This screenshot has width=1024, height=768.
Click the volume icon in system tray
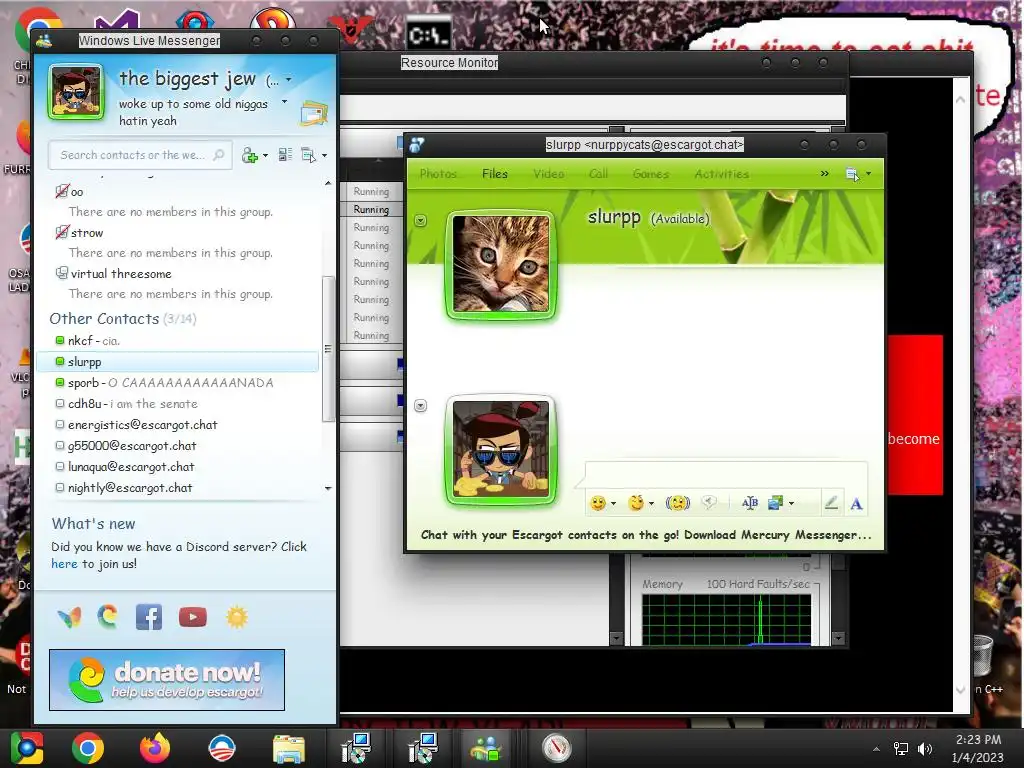[x=925, y=748]
